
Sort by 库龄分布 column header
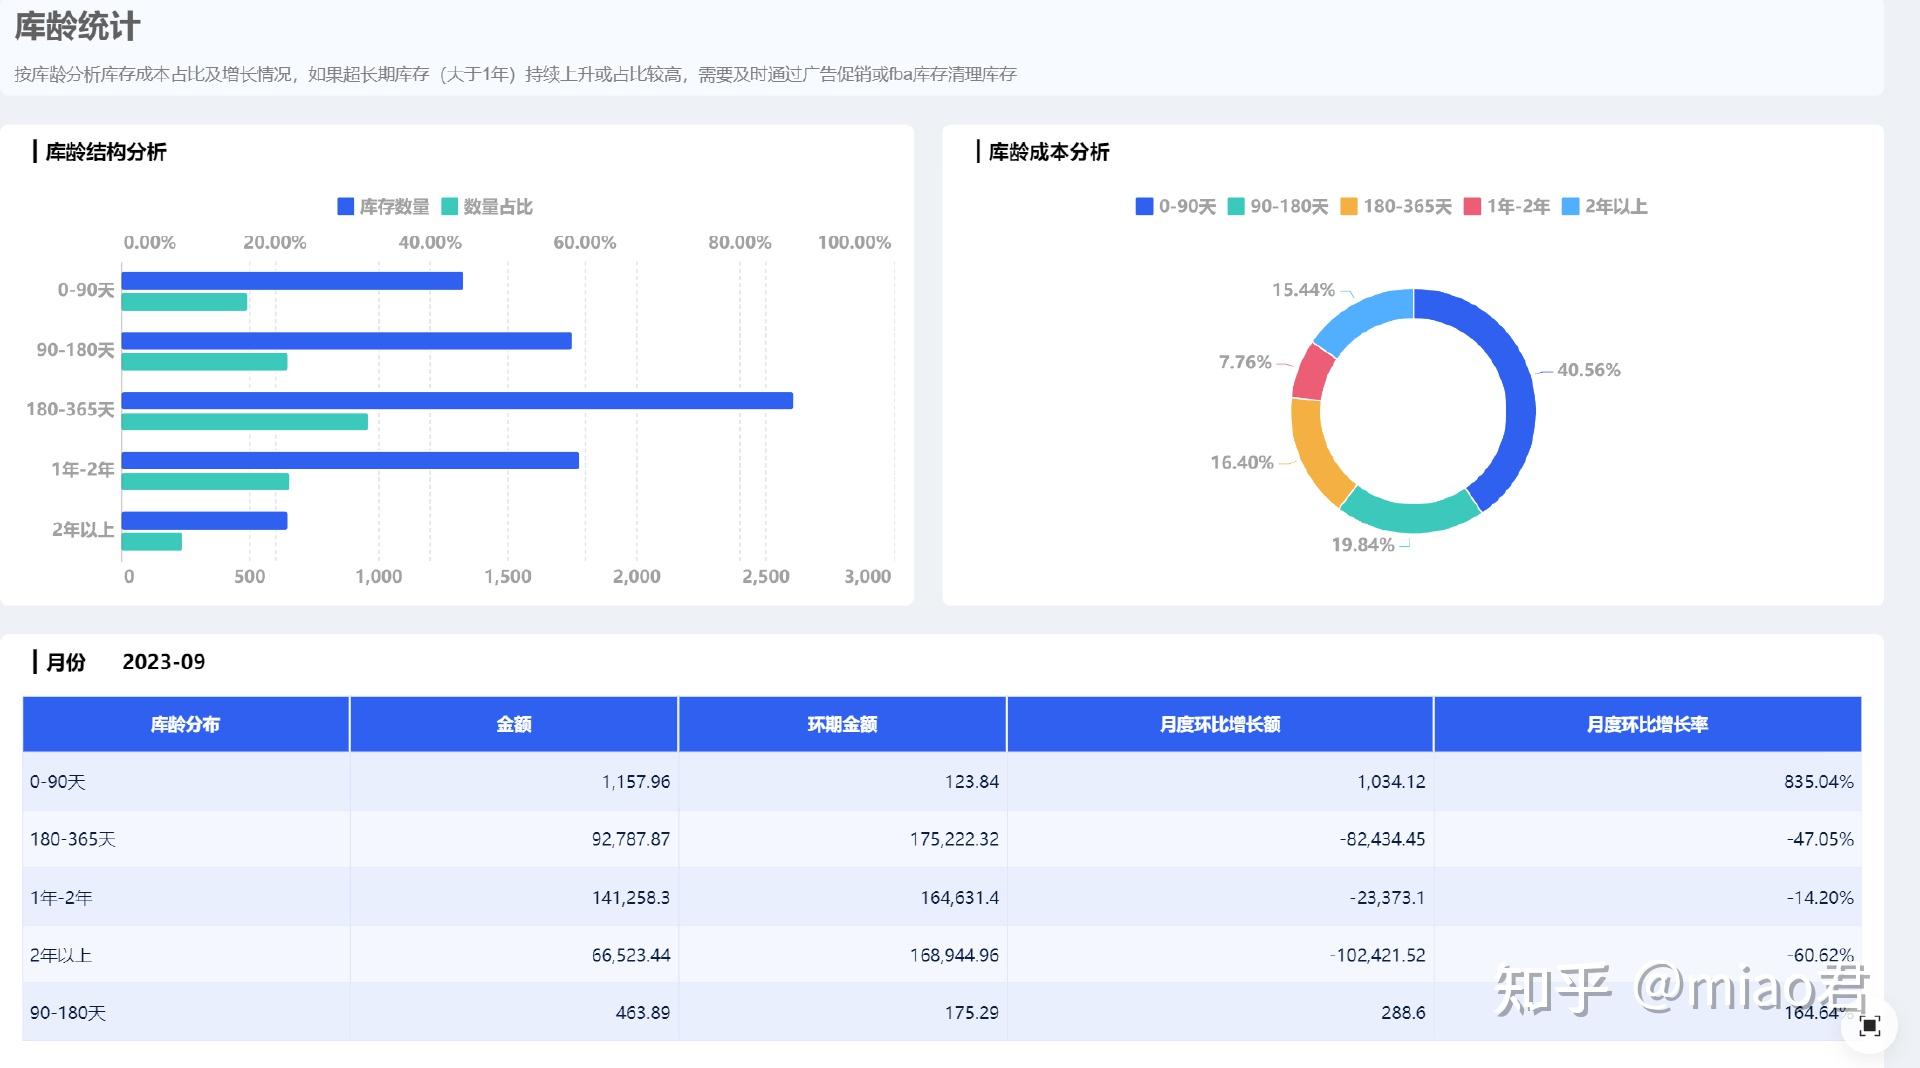[x=185, y=724]
